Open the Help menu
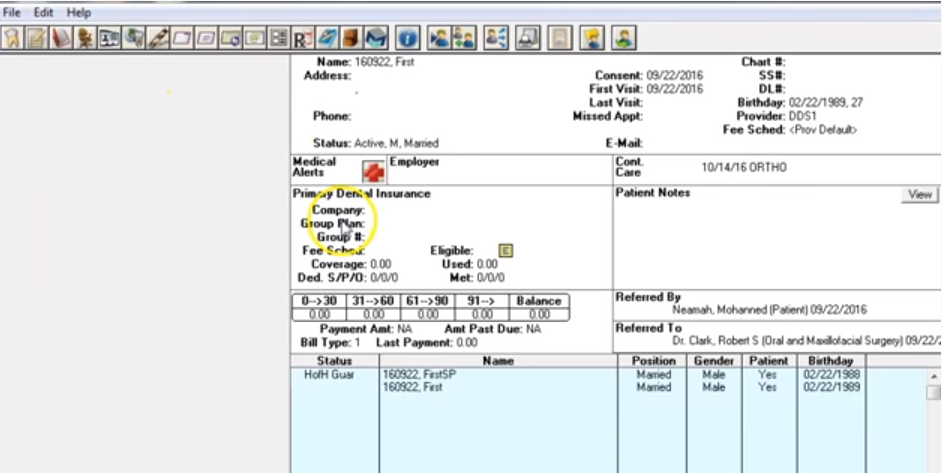 pos(78,12)
